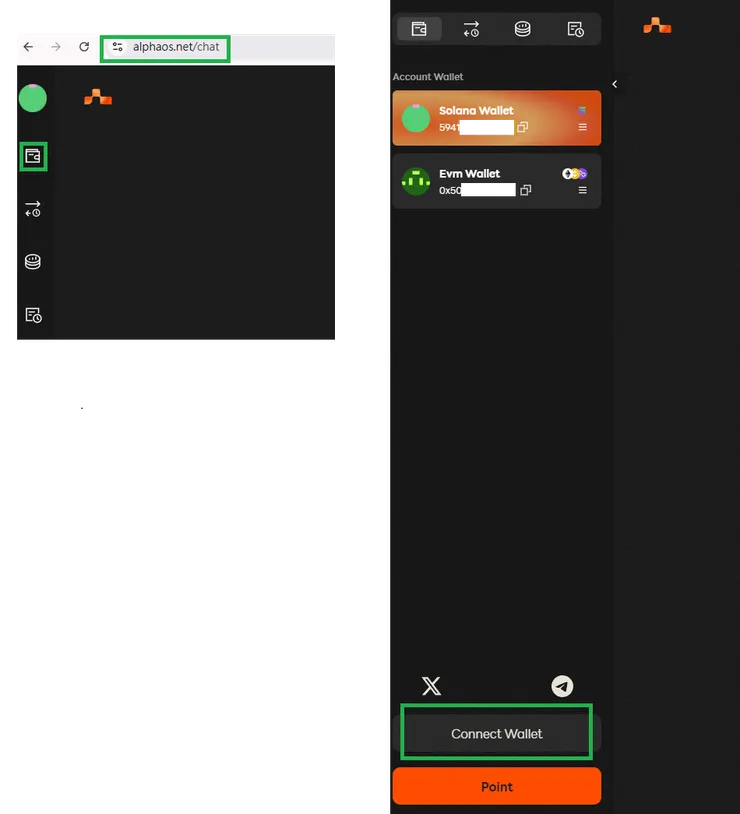Click the alphaos.net/chat address bar
This screenshot has width=740, height=814.
pyautogui.click(x=166, y=47)
